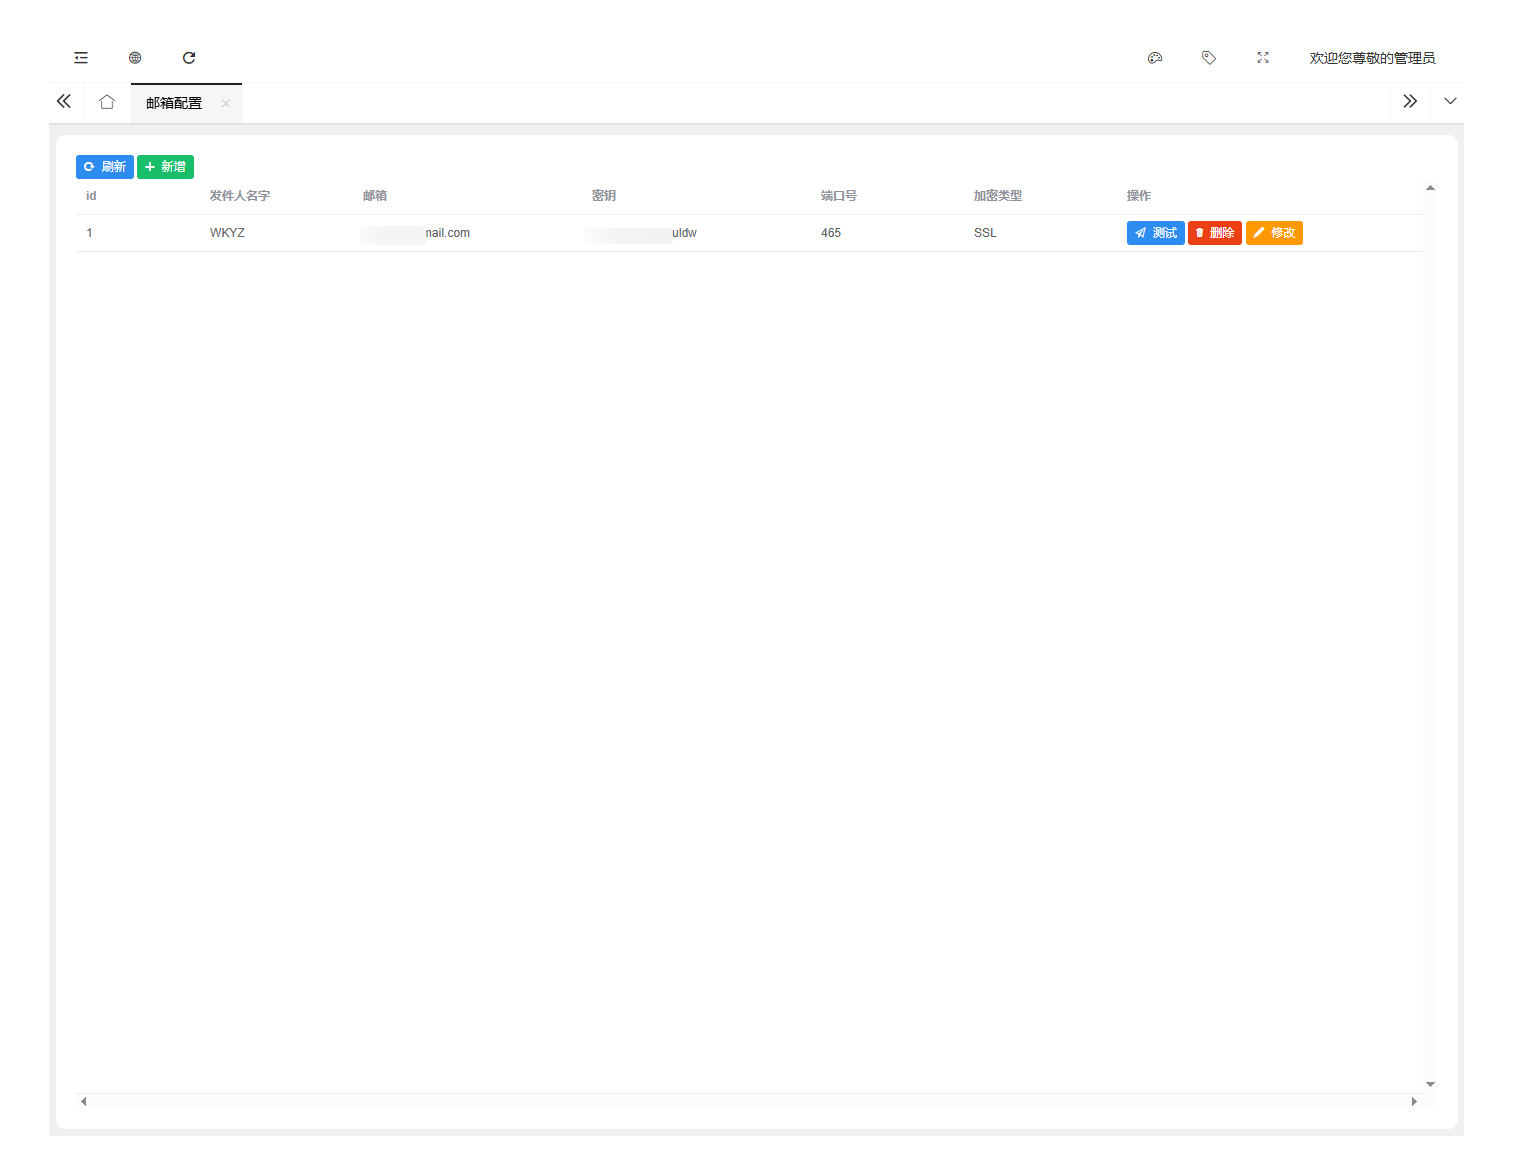1513x1171 pixels.
Task: Go to the home tab icon
Action: (107, 102)
